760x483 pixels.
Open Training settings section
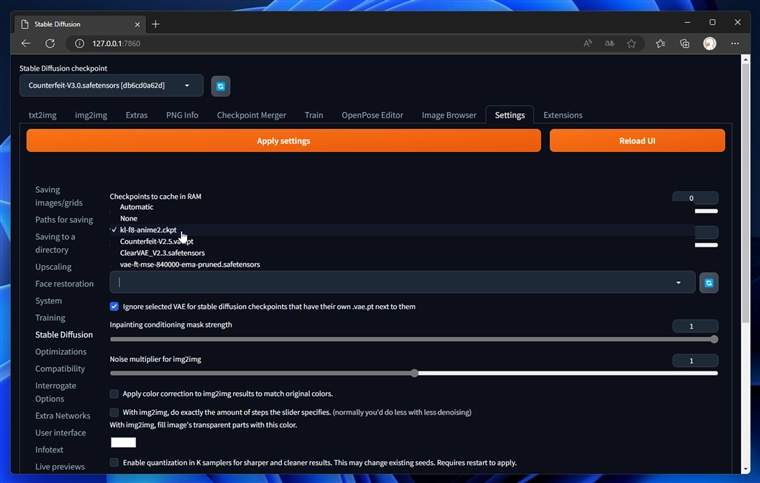click(50, 318)
